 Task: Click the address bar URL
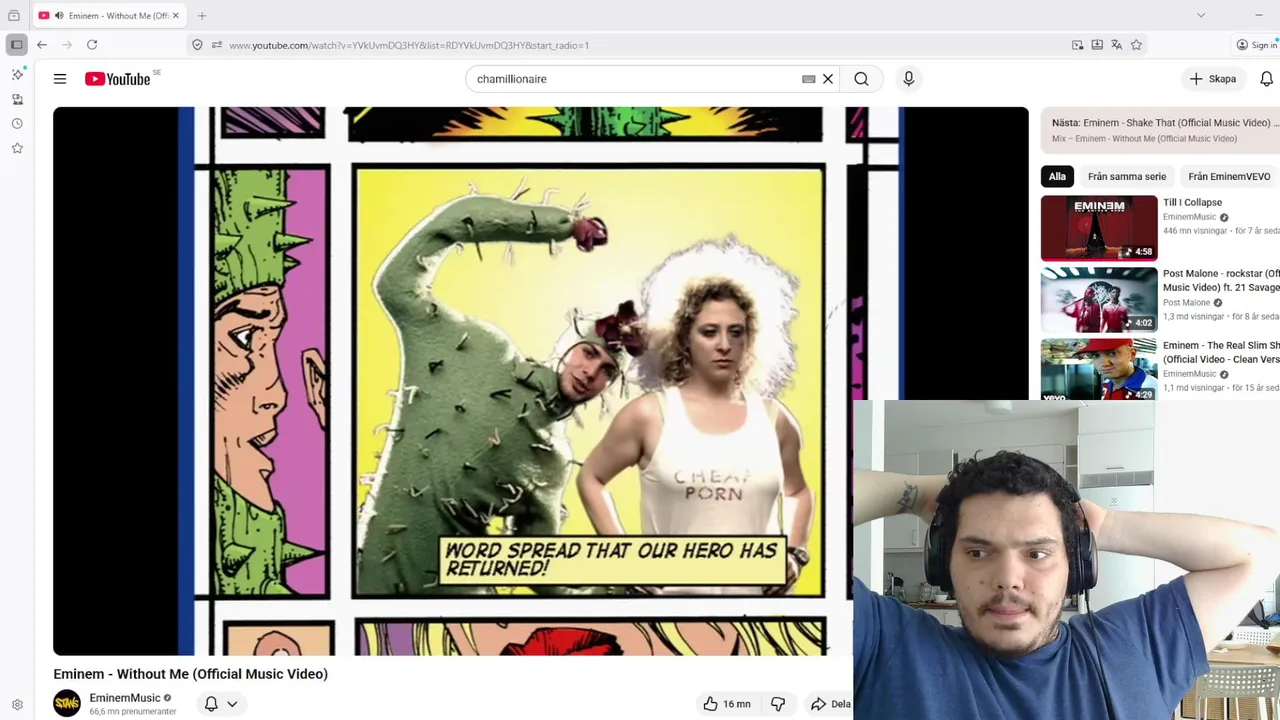(409, 45)
